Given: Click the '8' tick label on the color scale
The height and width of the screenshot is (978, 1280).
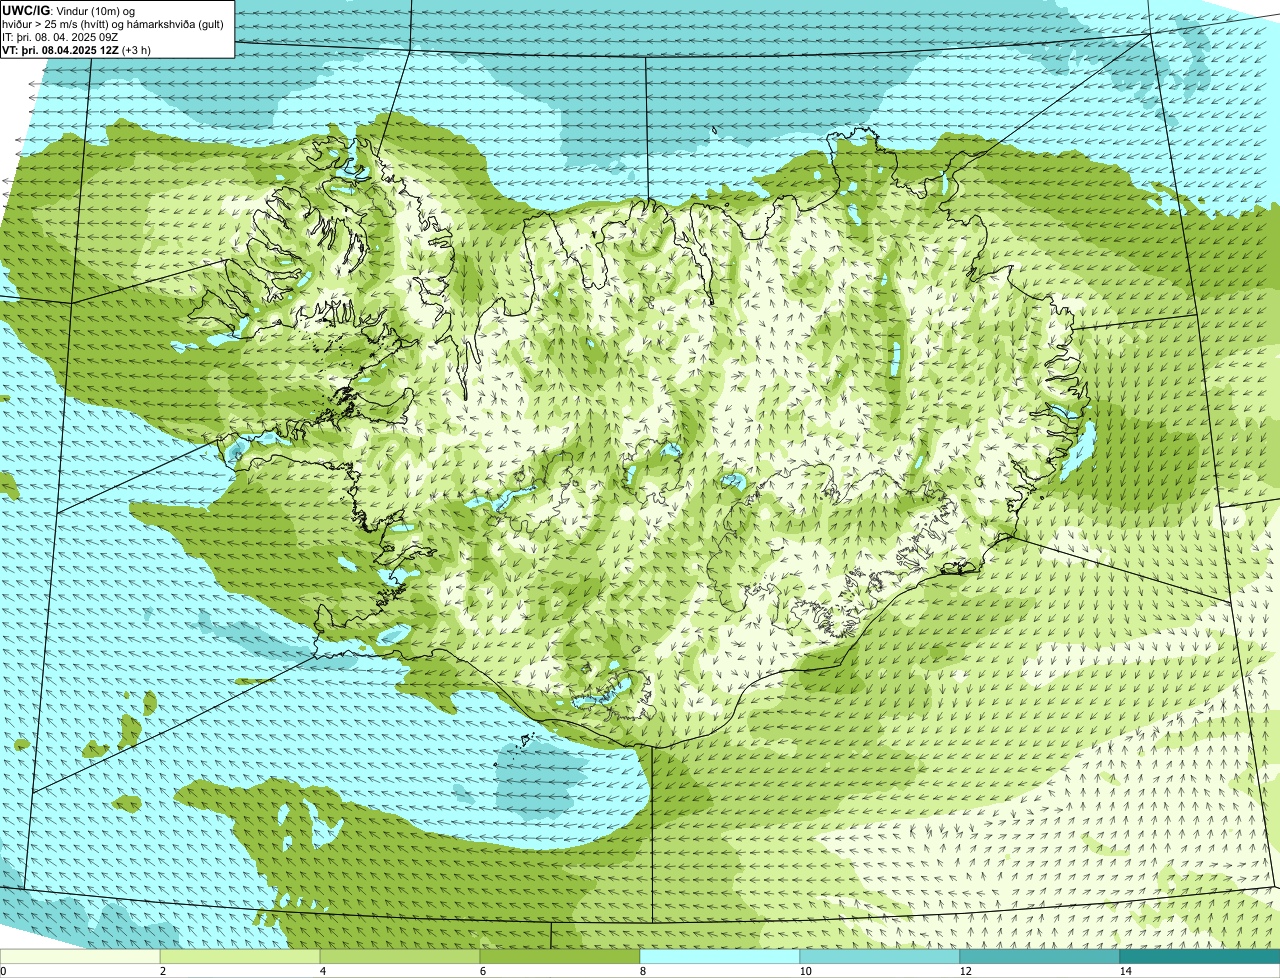Looking at the screenshot, I should click(643, 971).
